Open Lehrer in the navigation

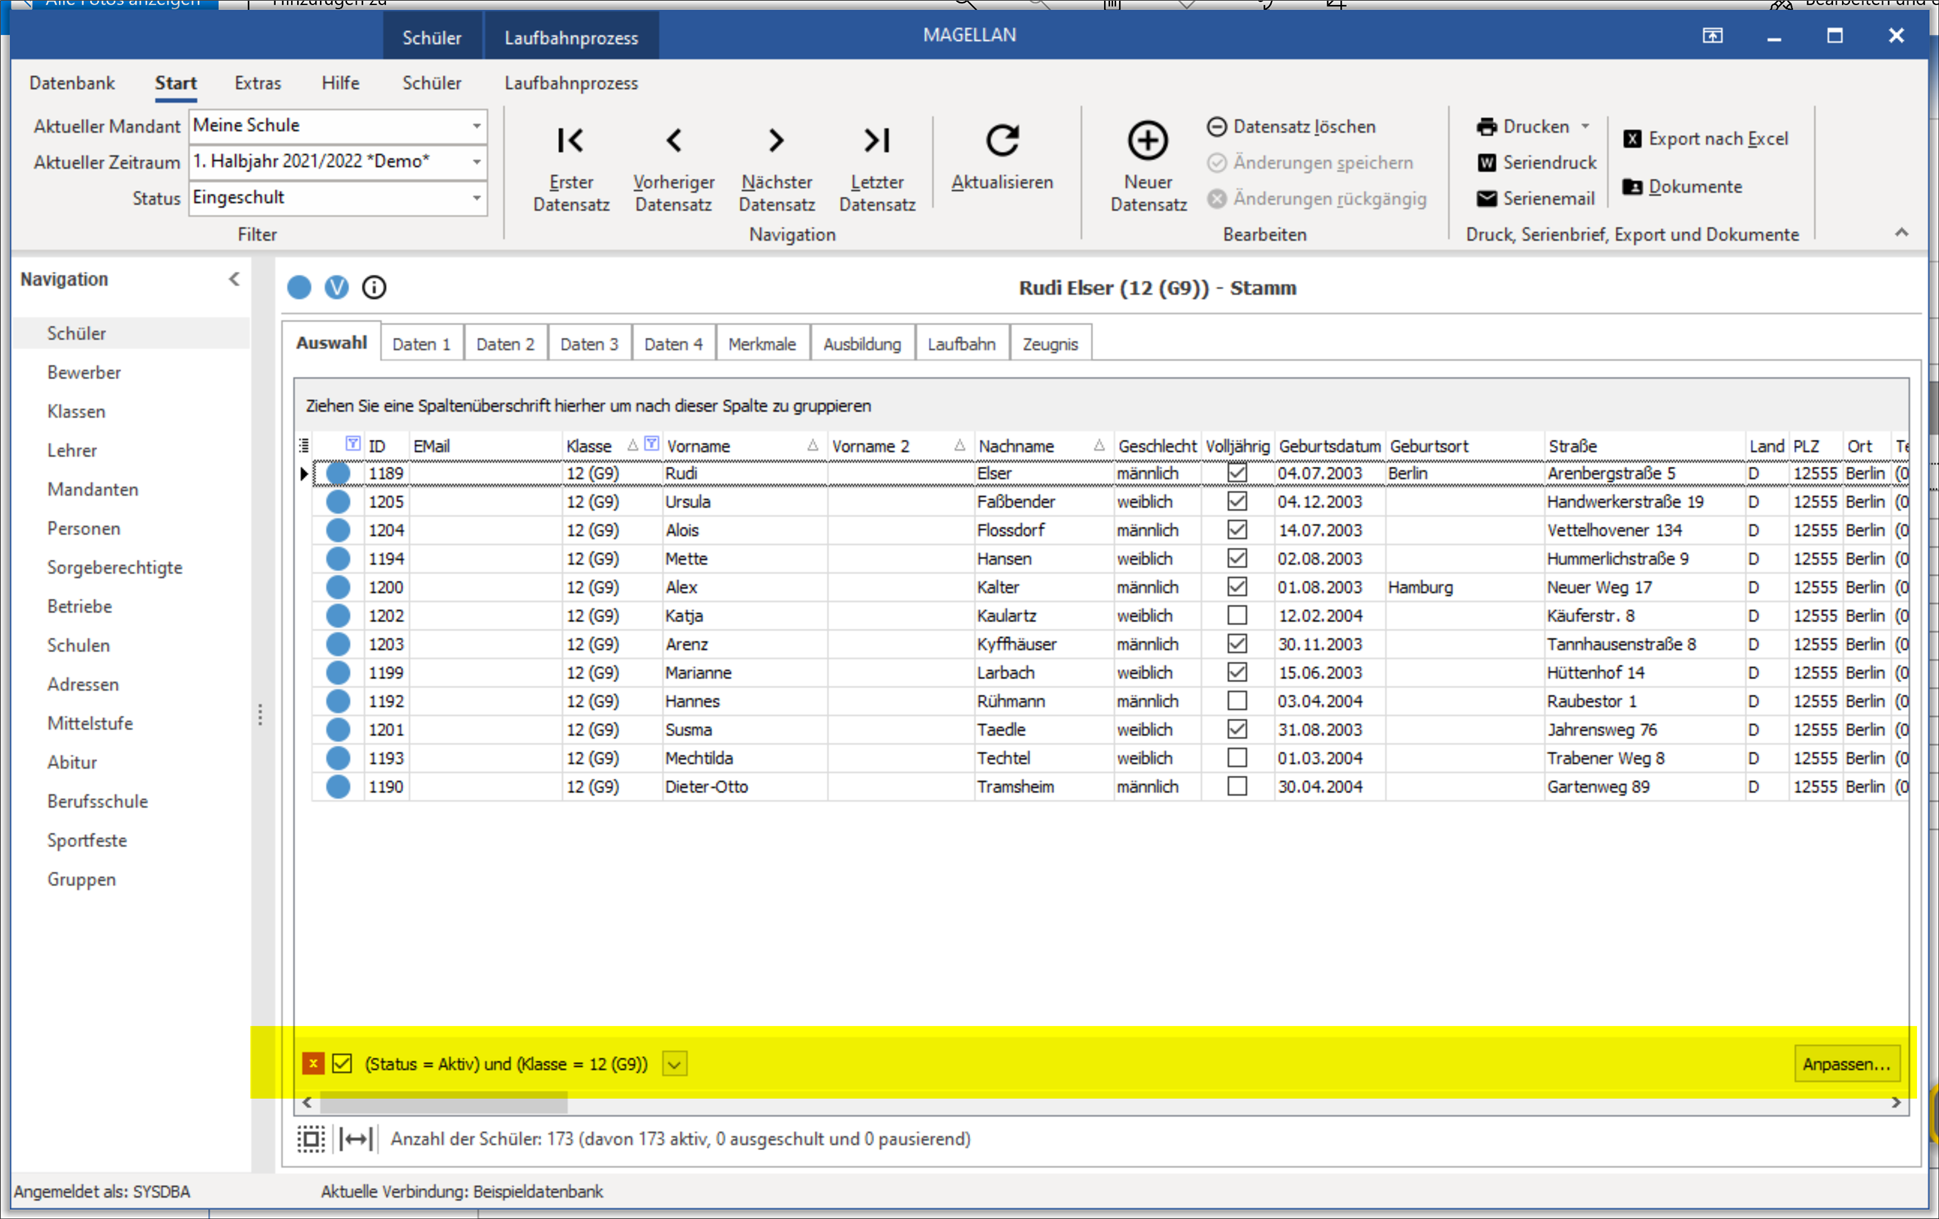[72, 451]
